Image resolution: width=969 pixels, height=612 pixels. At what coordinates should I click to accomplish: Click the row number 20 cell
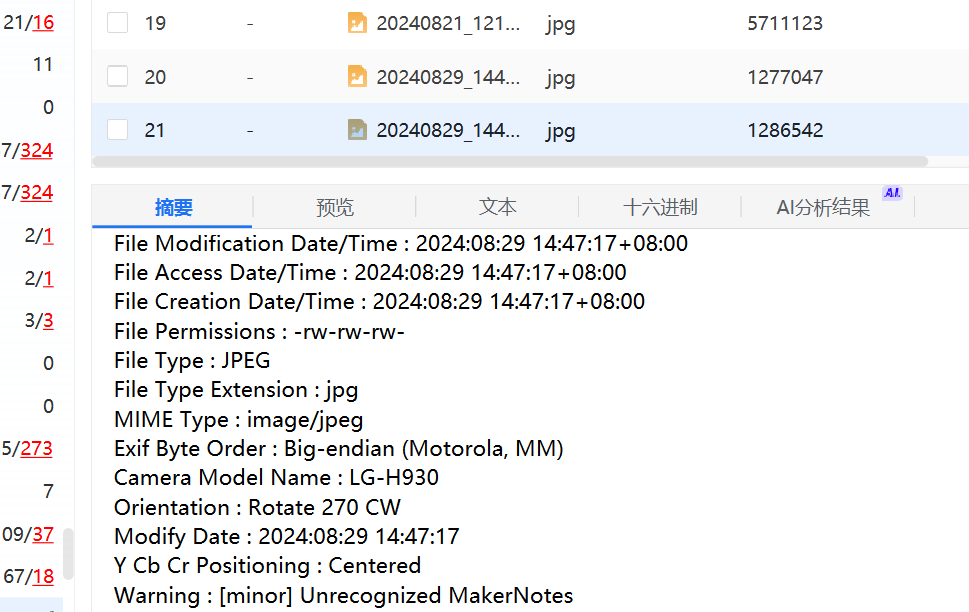click(155, 77)
